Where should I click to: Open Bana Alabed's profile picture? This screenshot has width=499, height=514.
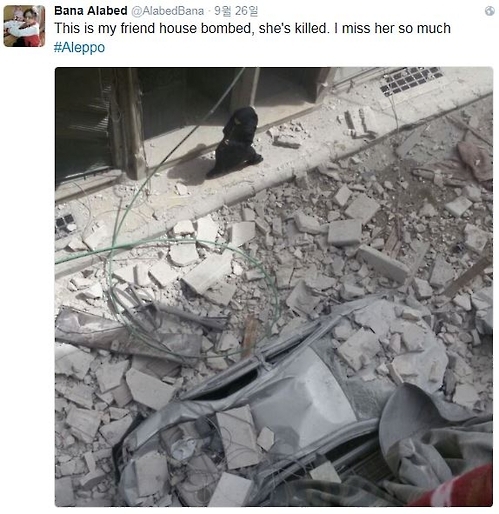pos(24,26)
